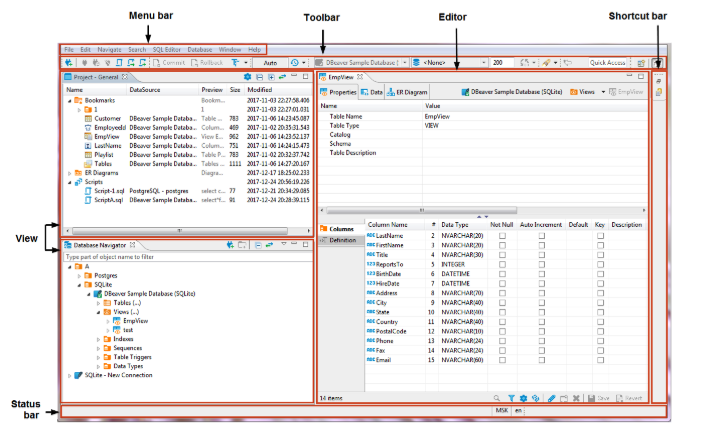Viewport: 709px width, 441px height.
Task: Click the Quick Access field
Action: point(608,62)
